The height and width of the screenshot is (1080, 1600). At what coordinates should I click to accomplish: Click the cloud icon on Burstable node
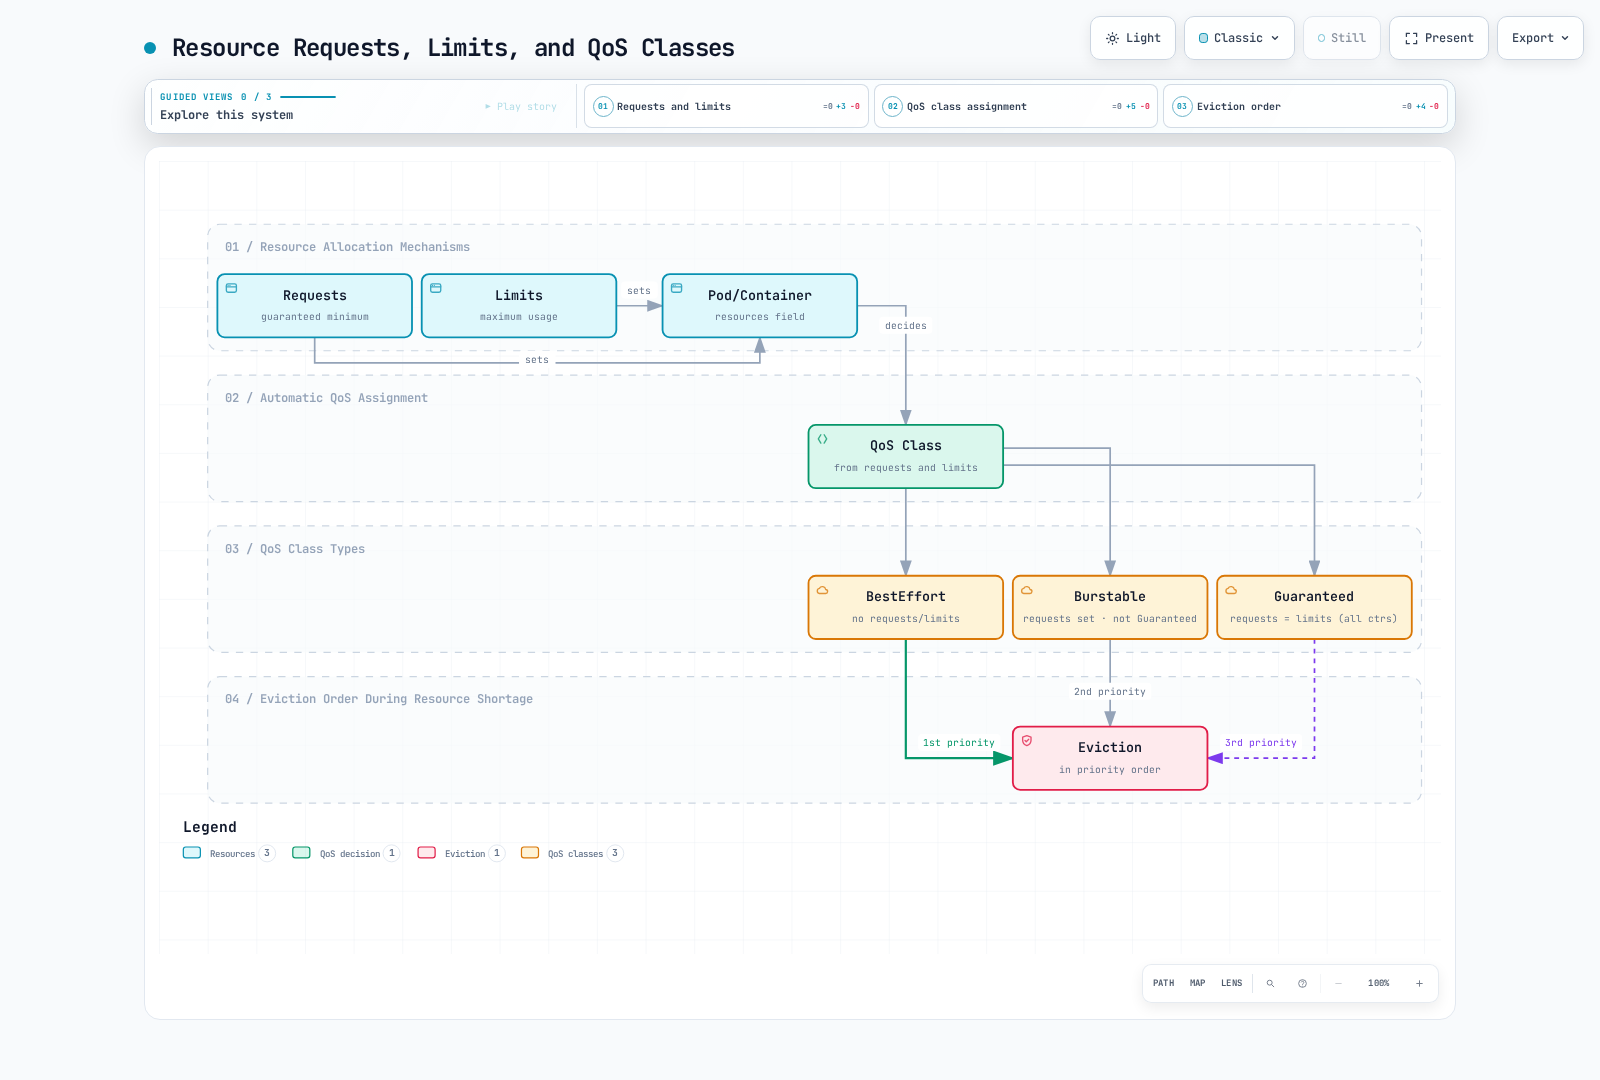(1027, 590)
